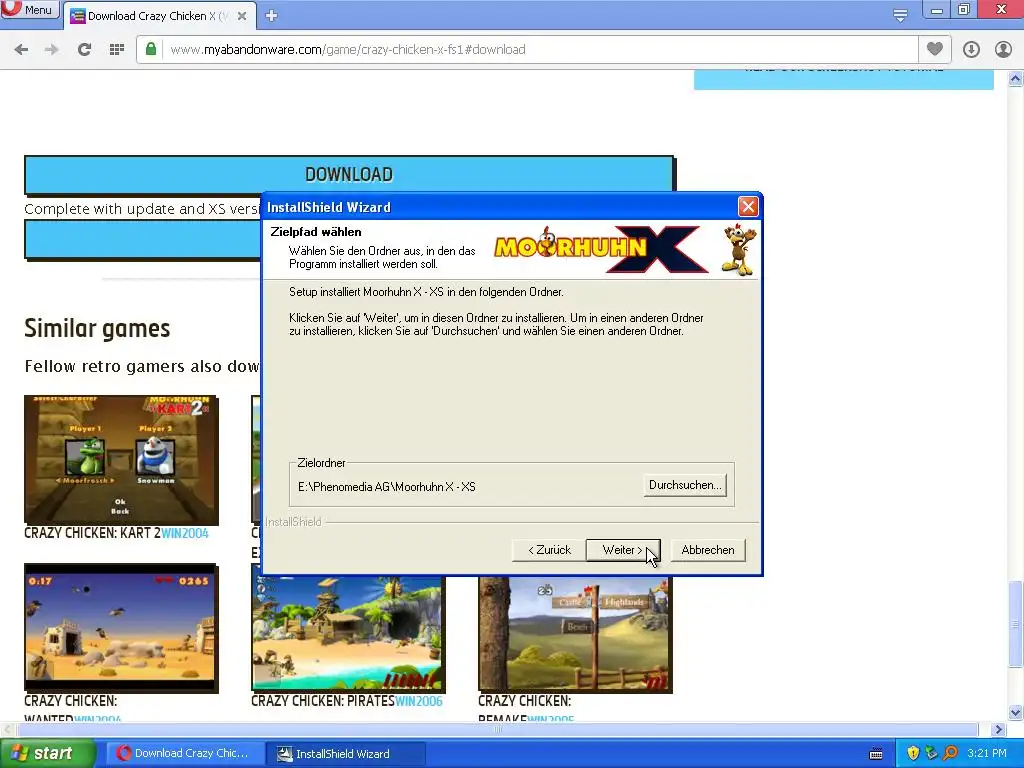
Task: Open the Crazy Chicken: Kart 2 thumbnail
Action: [x=121, y=460]
